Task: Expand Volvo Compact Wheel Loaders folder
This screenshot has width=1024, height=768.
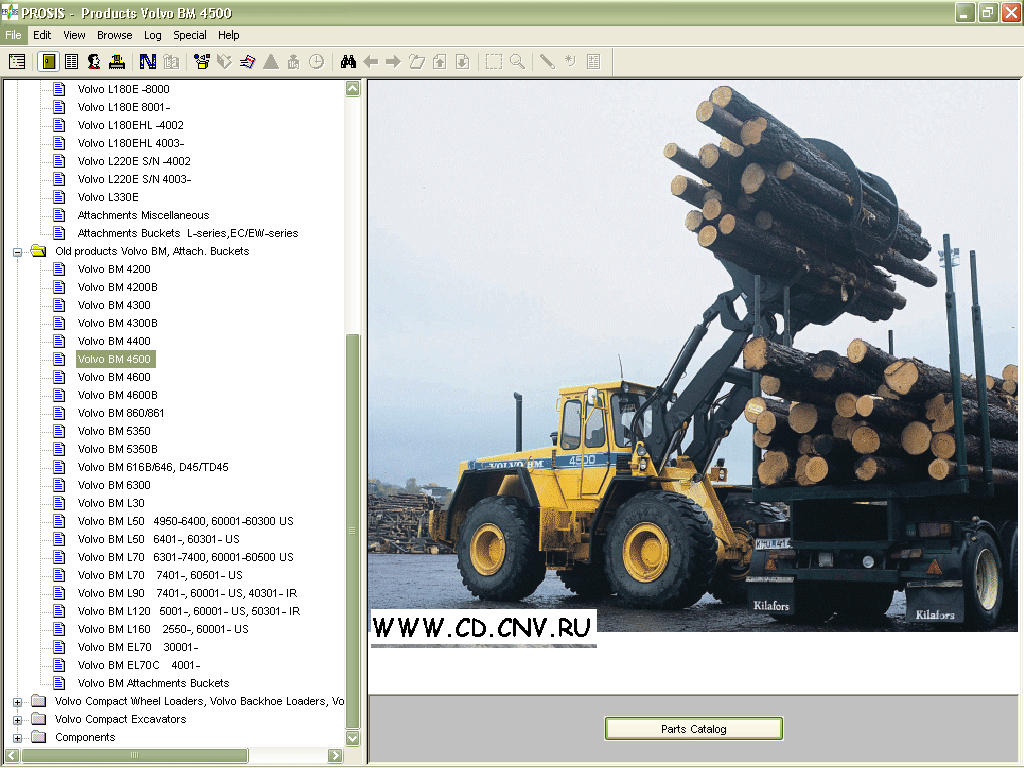Action: coord(18,702)
